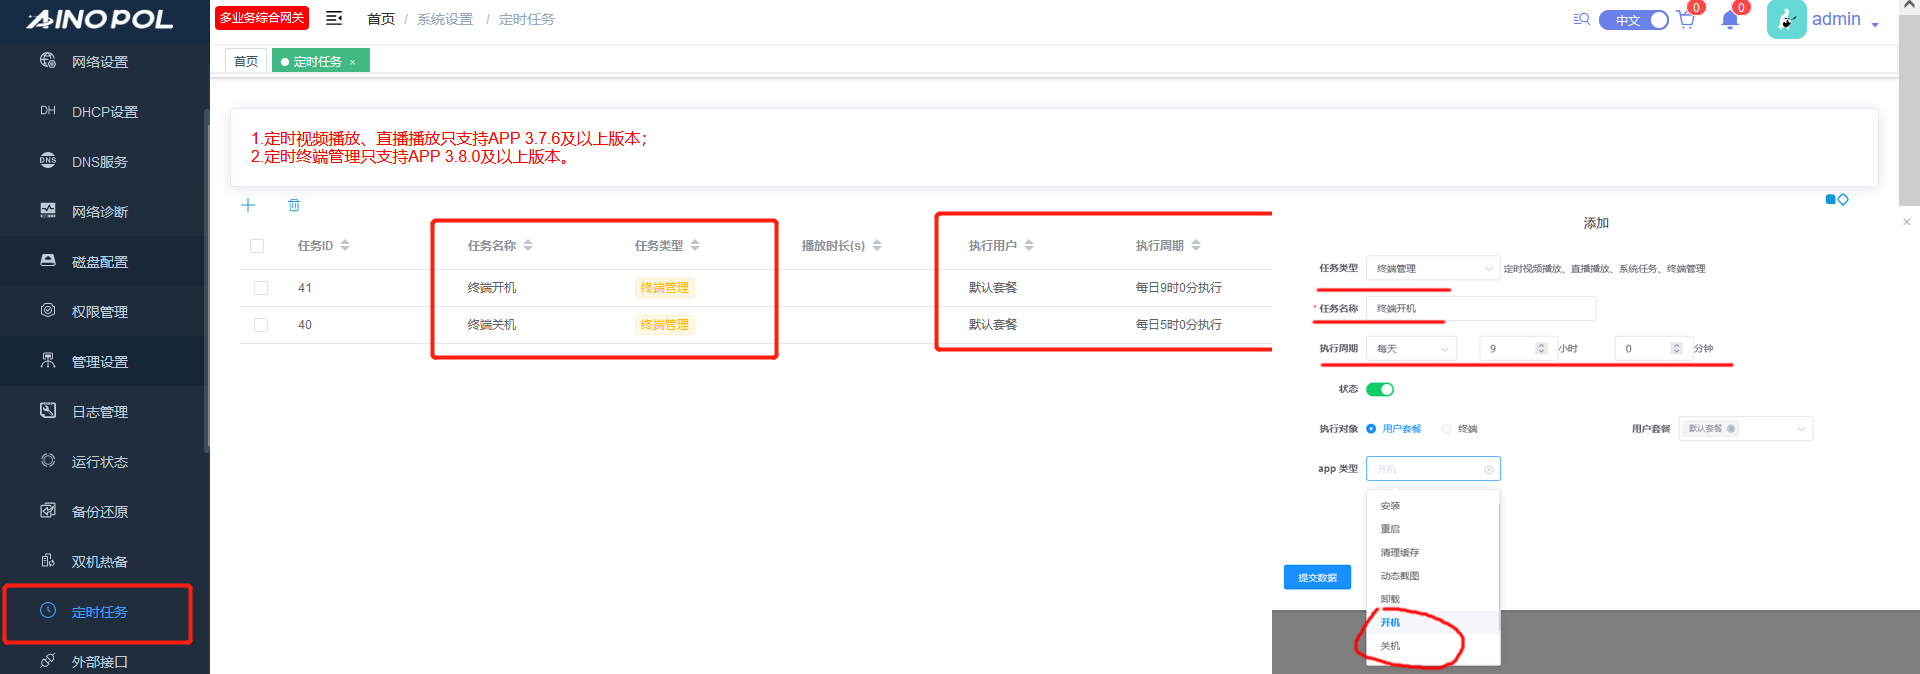Open the shopping cart icon
1920x674 pixels.
click(1686, 20)
